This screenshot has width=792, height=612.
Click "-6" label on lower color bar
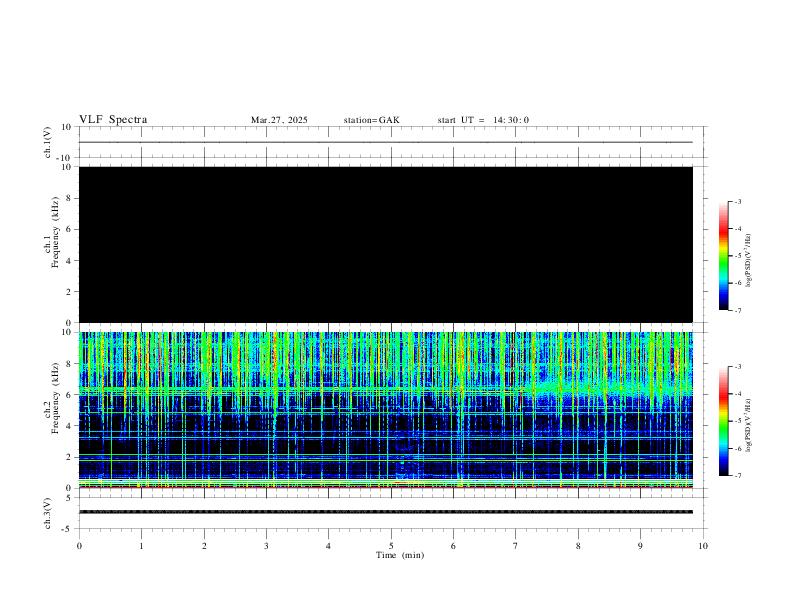737,448
